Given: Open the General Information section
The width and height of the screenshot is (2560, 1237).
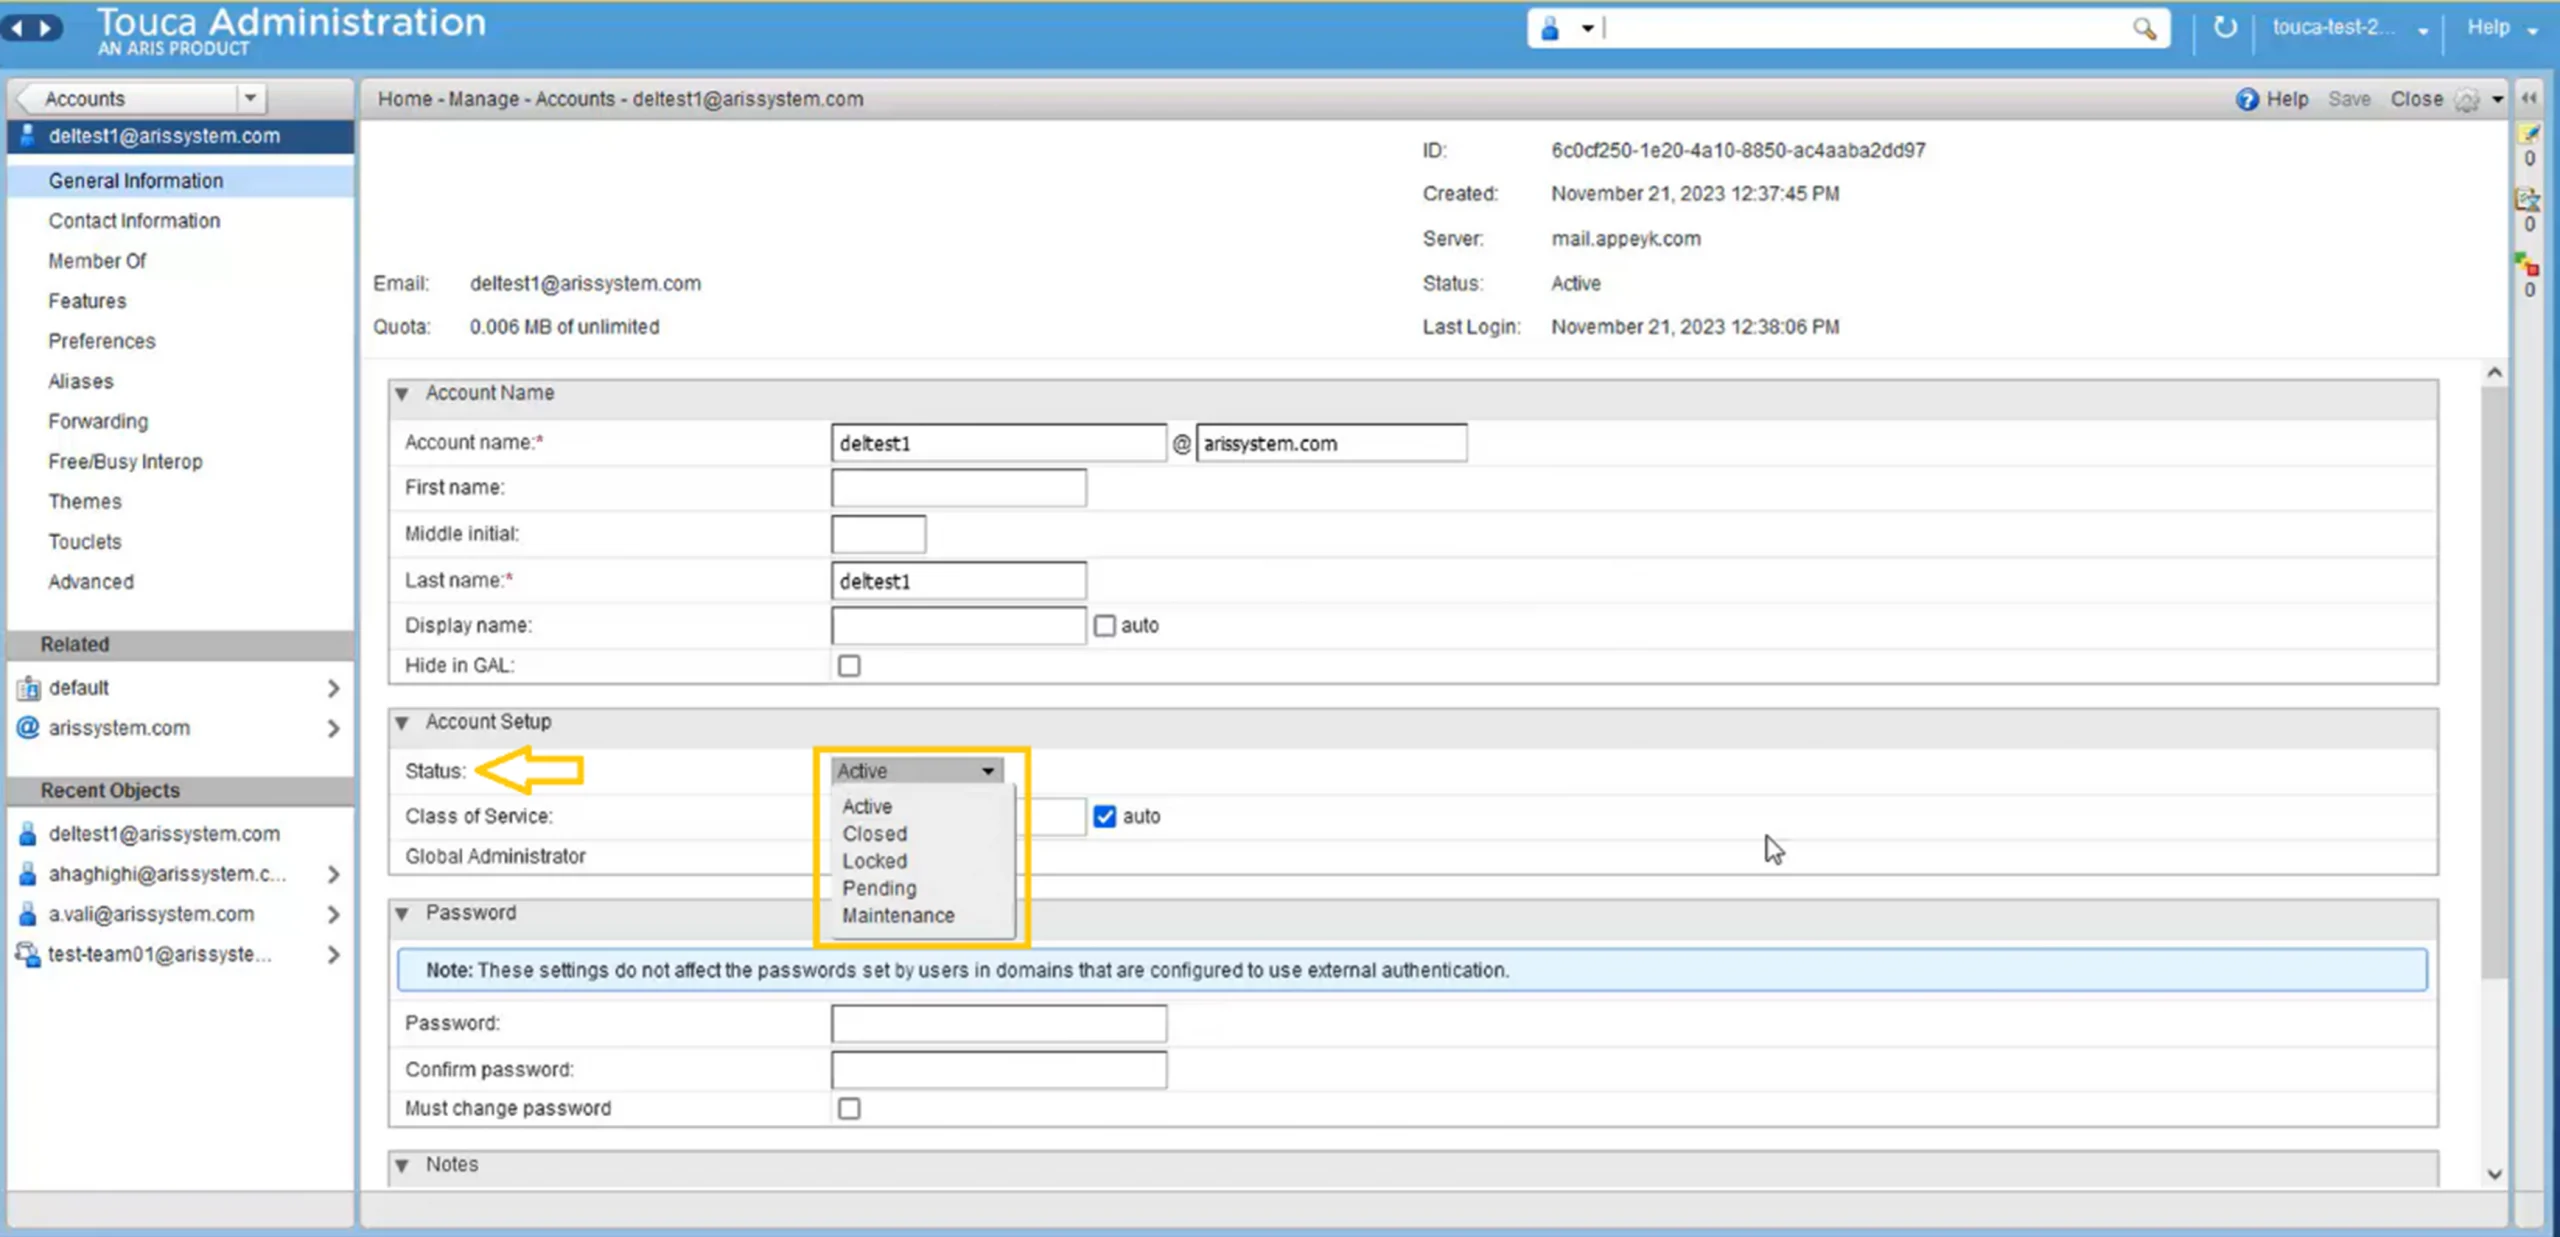Looking at the screenshot, I should (134, 180).
